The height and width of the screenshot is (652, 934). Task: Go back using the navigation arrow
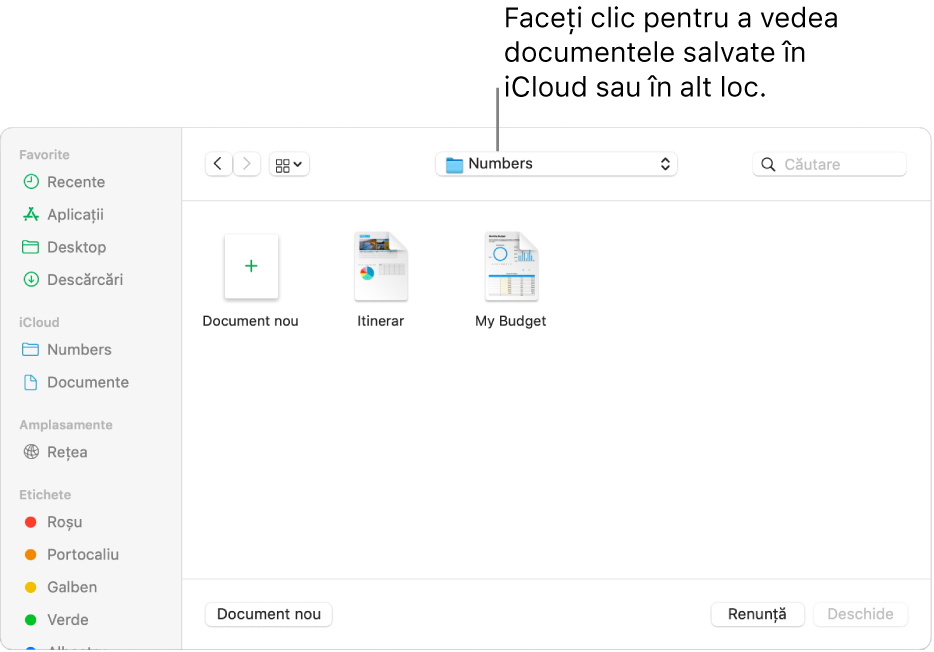218,163
